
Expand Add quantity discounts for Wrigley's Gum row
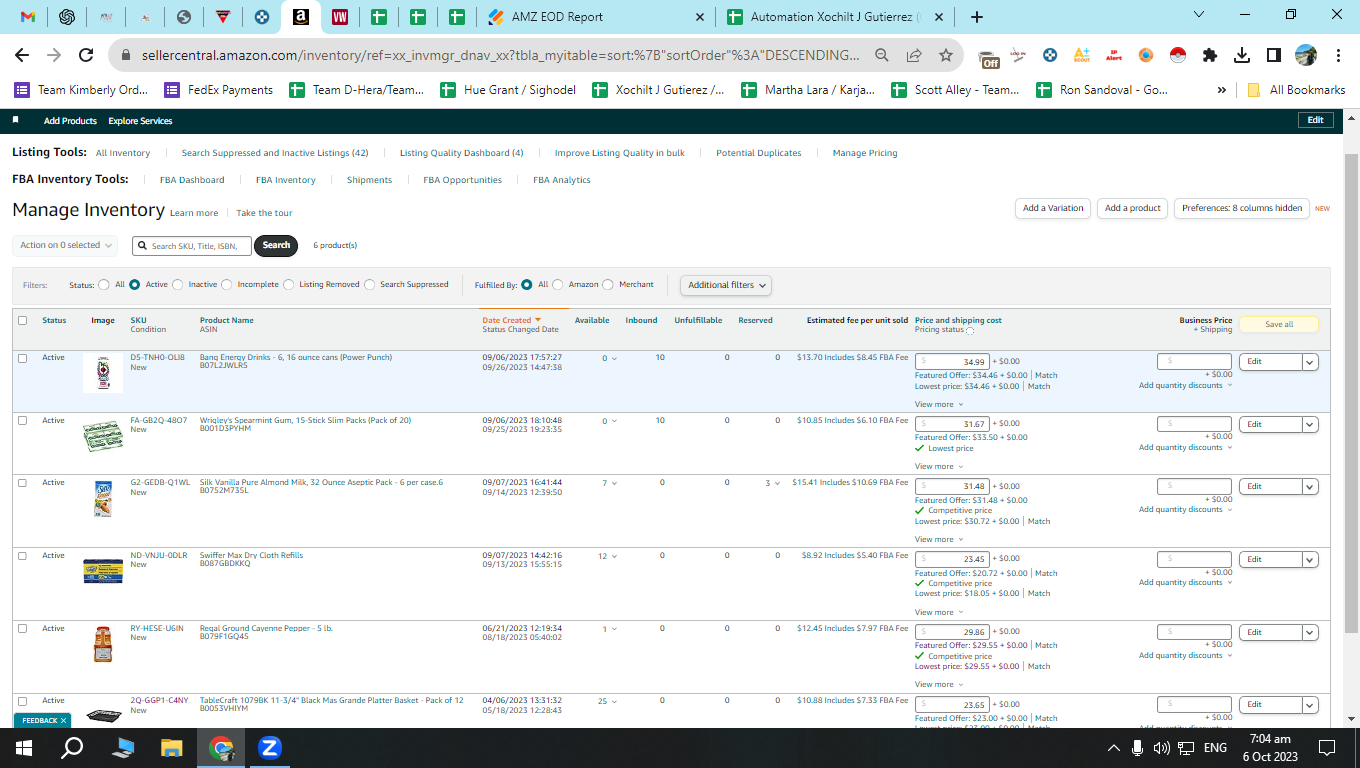click(x=1185, y=447)
